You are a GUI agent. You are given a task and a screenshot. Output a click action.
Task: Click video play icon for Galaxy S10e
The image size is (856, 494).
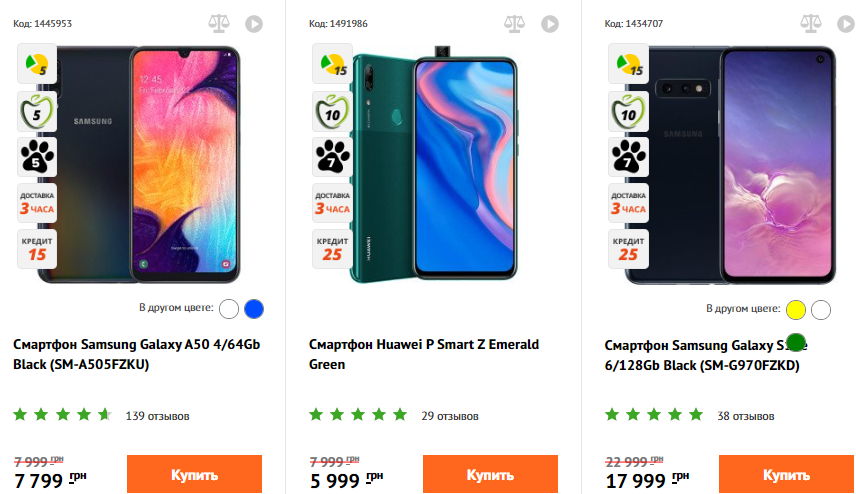tap(846, 23)
